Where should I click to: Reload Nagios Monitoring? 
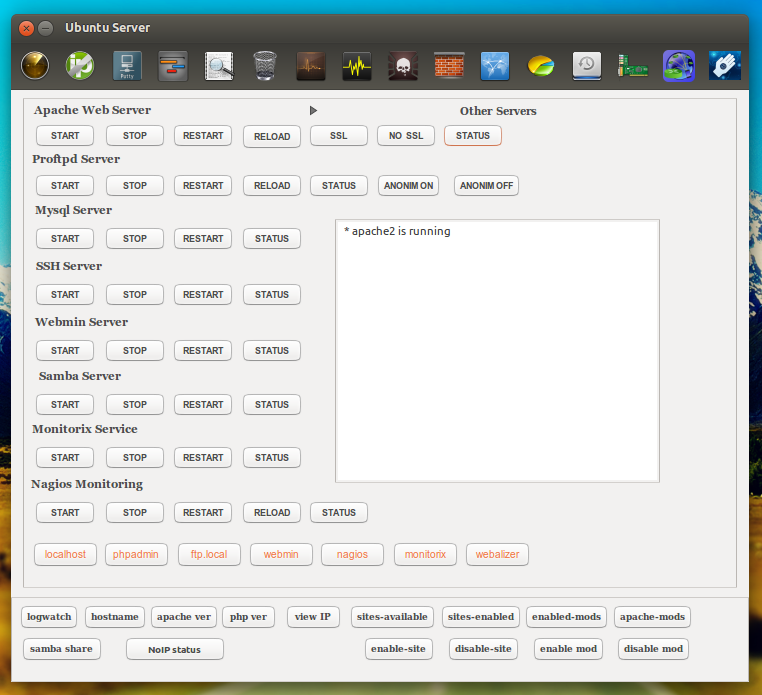click(272, 513)
